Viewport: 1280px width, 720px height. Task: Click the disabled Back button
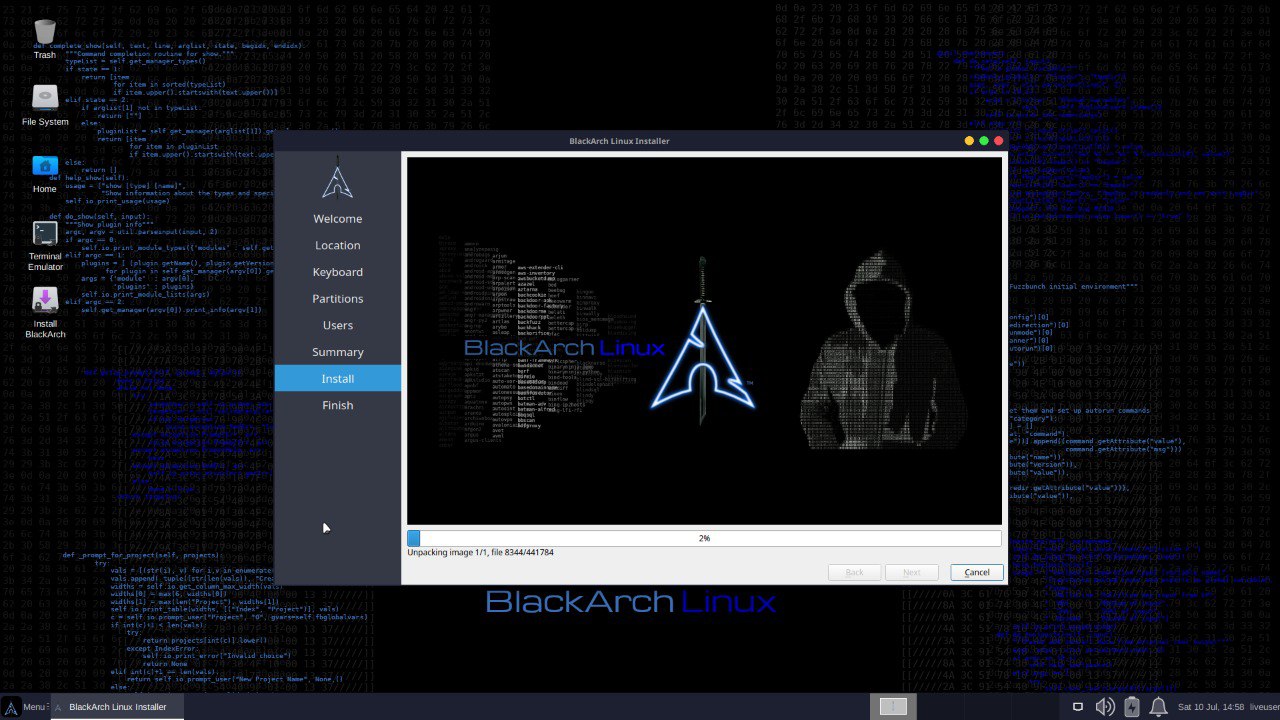(x=855, y=572)
